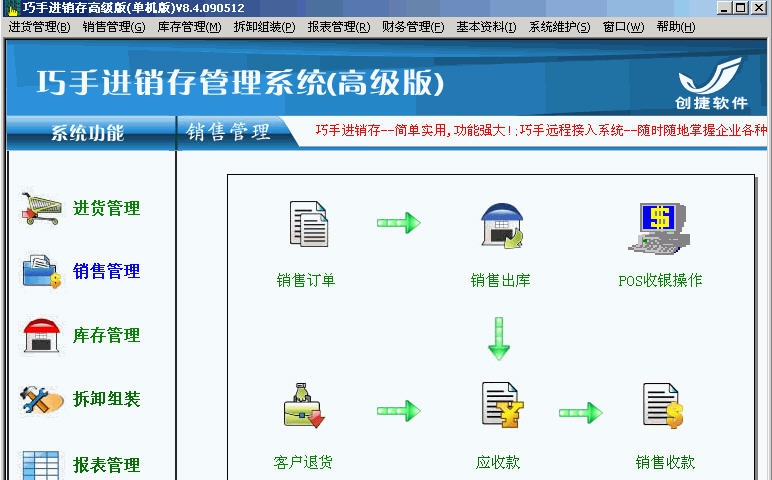Open the 进货管理(B) menu

tap(39, 27)
